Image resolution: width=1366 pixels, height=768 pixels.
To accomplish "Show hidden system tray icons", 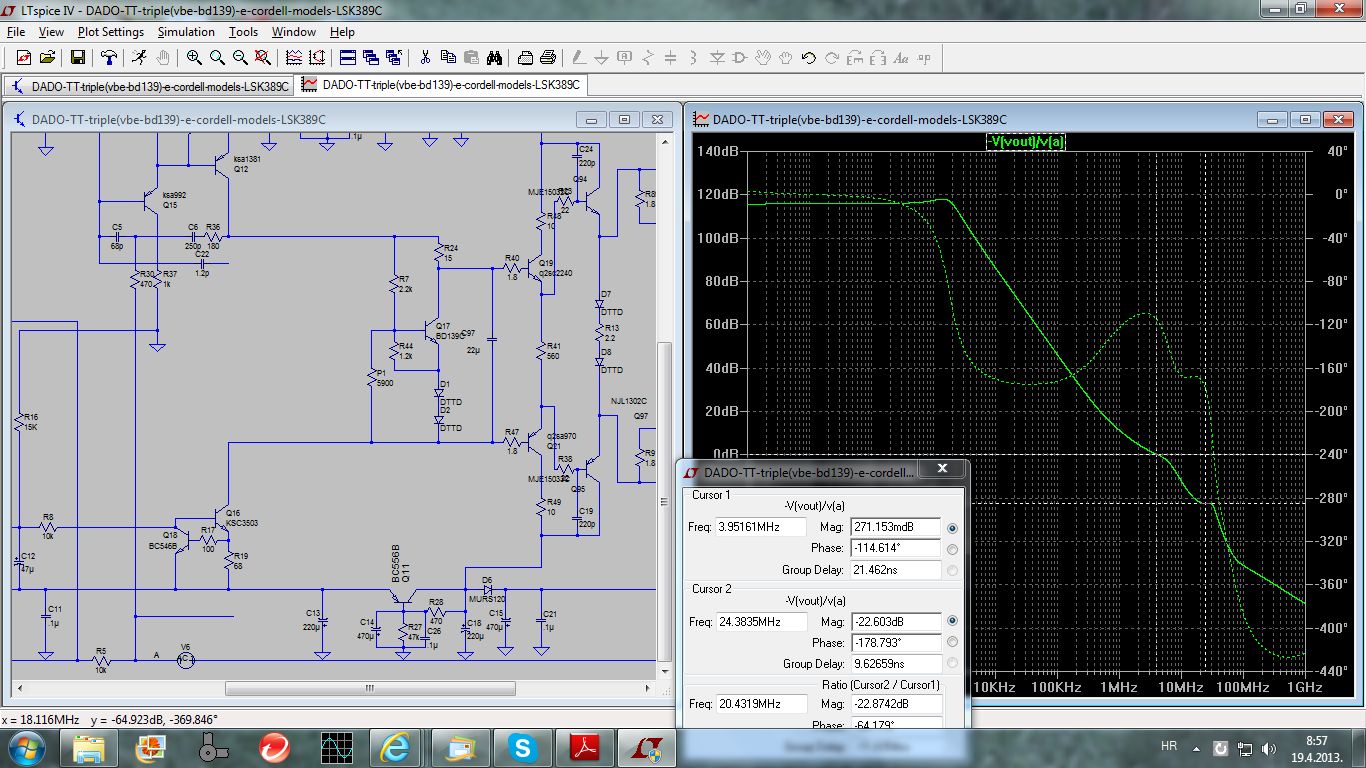I will pyautogui.click(x=1196, y=747).
